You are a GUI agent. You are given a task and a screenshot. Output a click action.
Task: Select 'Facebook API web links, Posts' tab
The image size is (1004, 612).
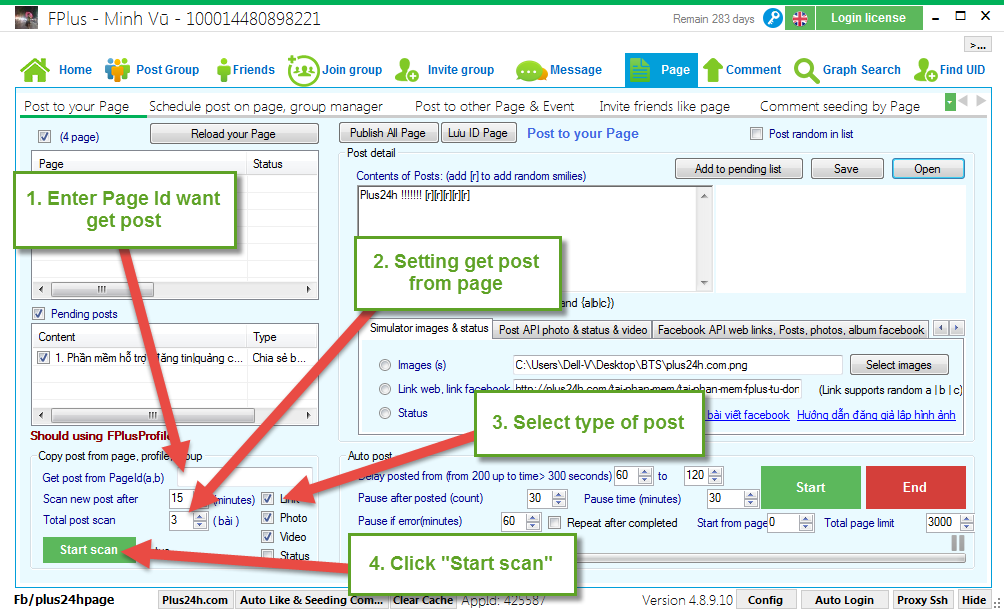point(791,330)
